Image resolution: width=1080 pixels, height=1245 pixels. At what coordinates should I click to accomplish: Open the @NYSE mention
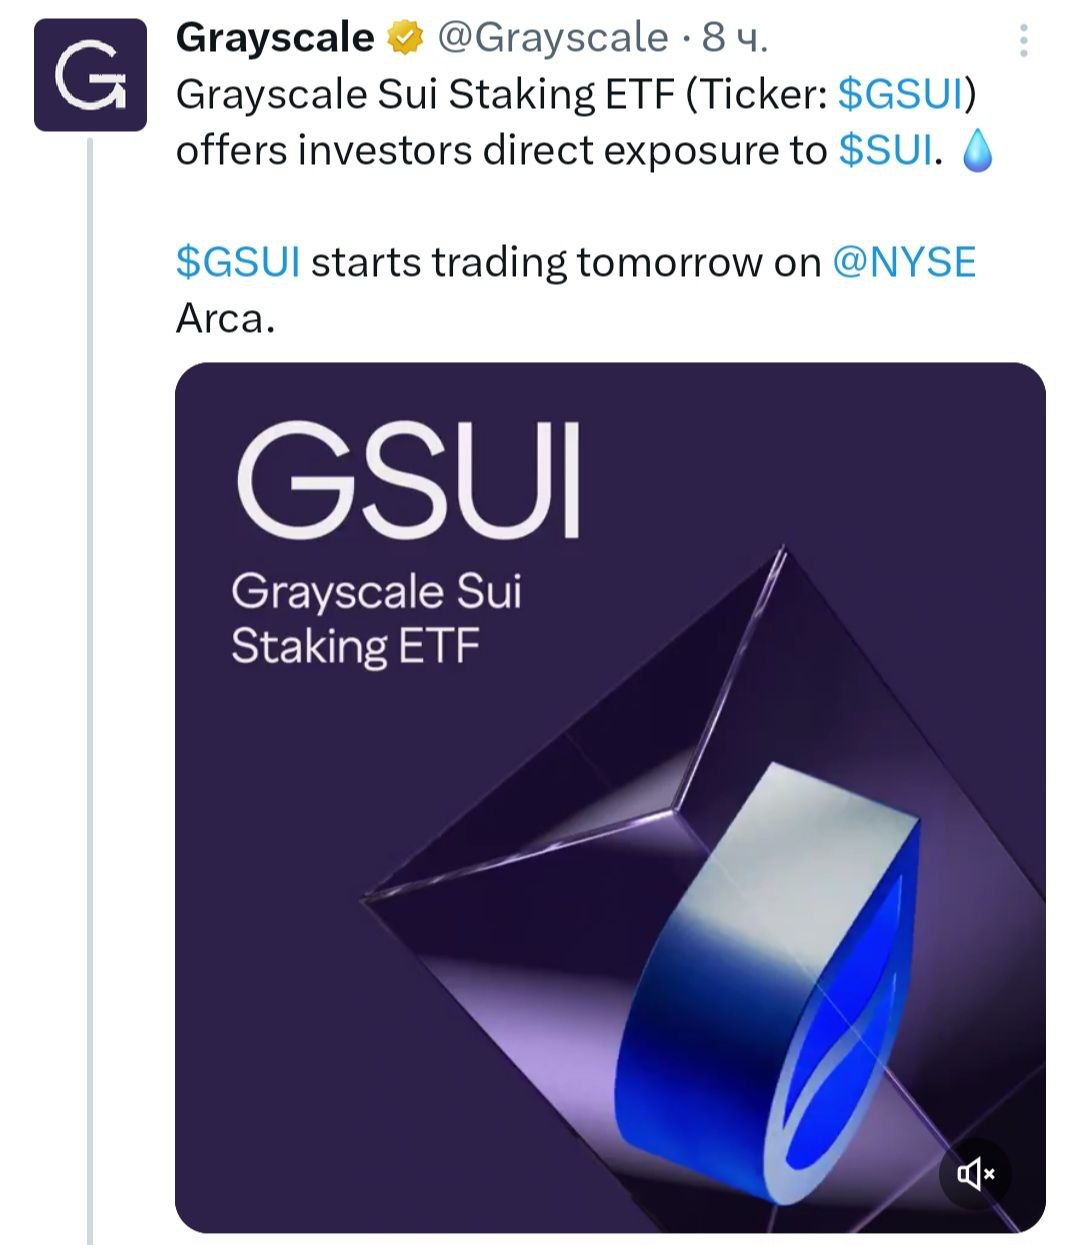click(x=903, y=263)
